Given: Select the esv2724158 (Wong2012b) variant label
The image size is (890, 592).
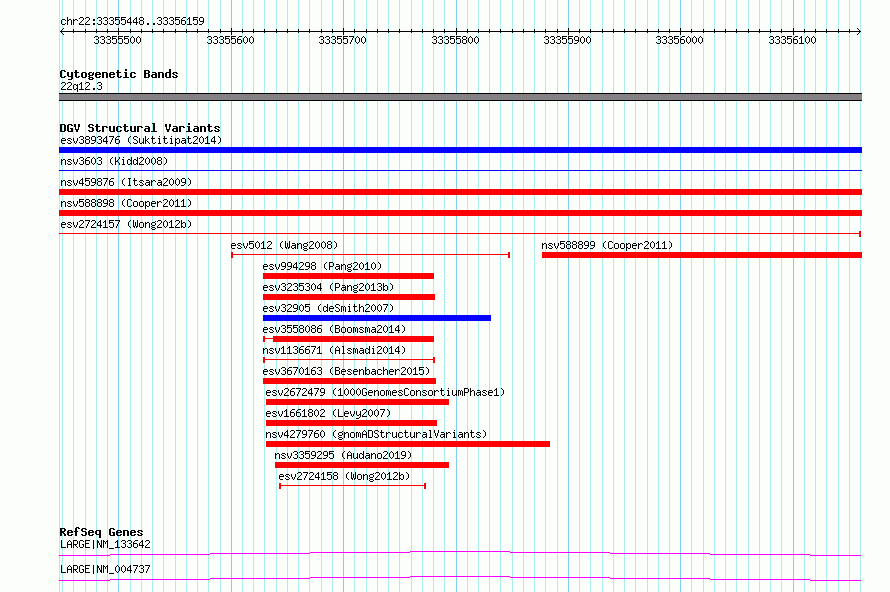Looking at the screenshot, I should click(x=344, y=476).
